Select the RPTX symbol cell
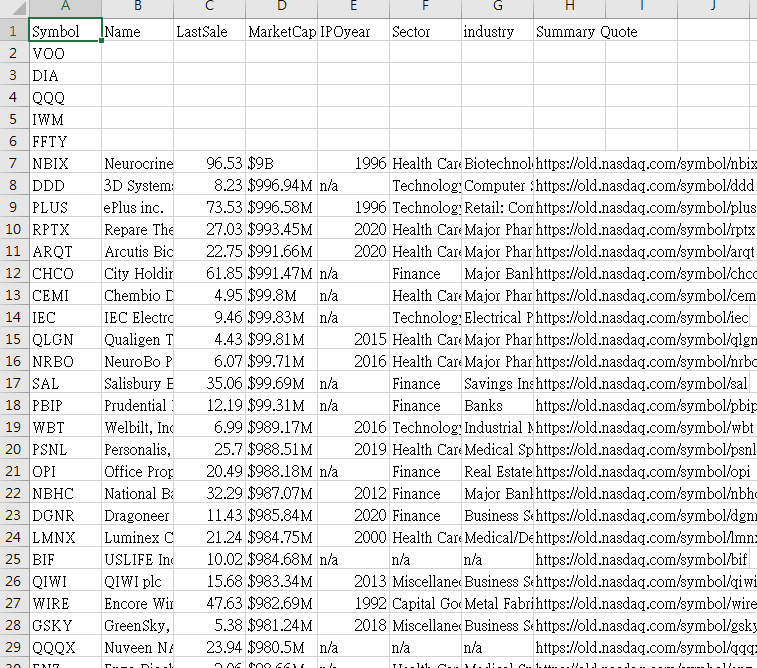This screenshot has height=668, width=757. [65, 229]
